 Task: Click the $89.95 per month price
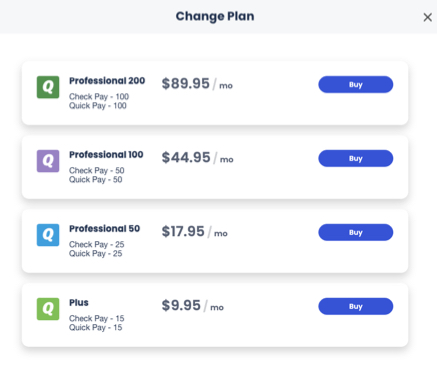(197, 84)
